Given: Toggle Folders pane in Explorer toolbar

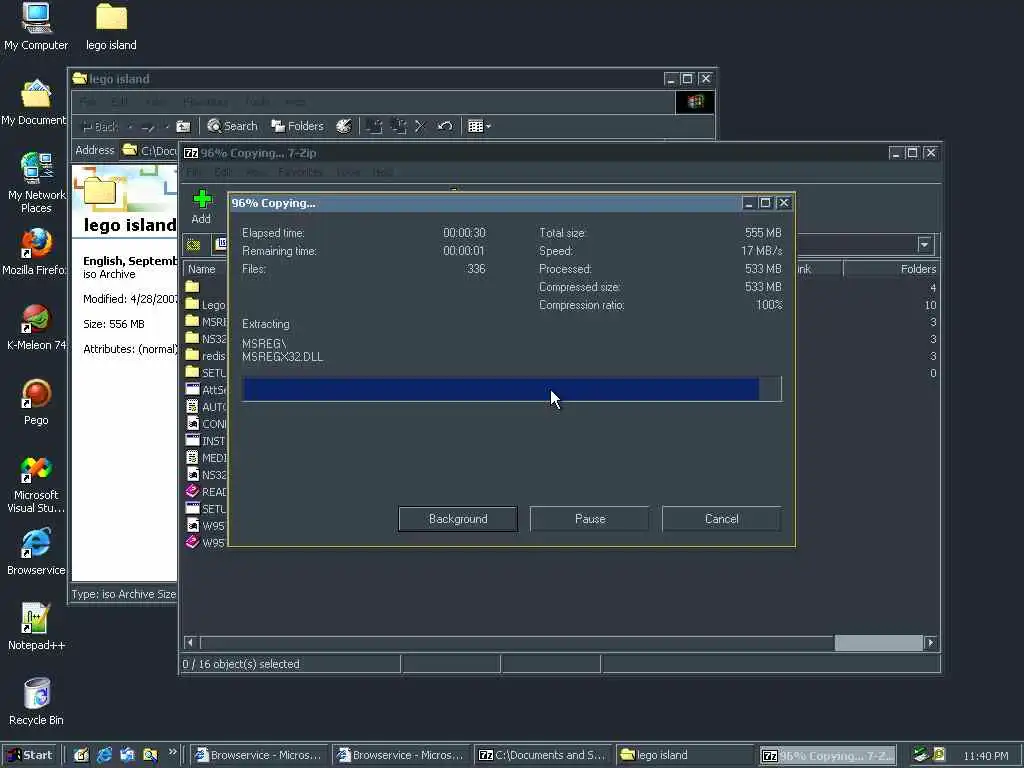Looking at the screenshot, I should 298,126.
